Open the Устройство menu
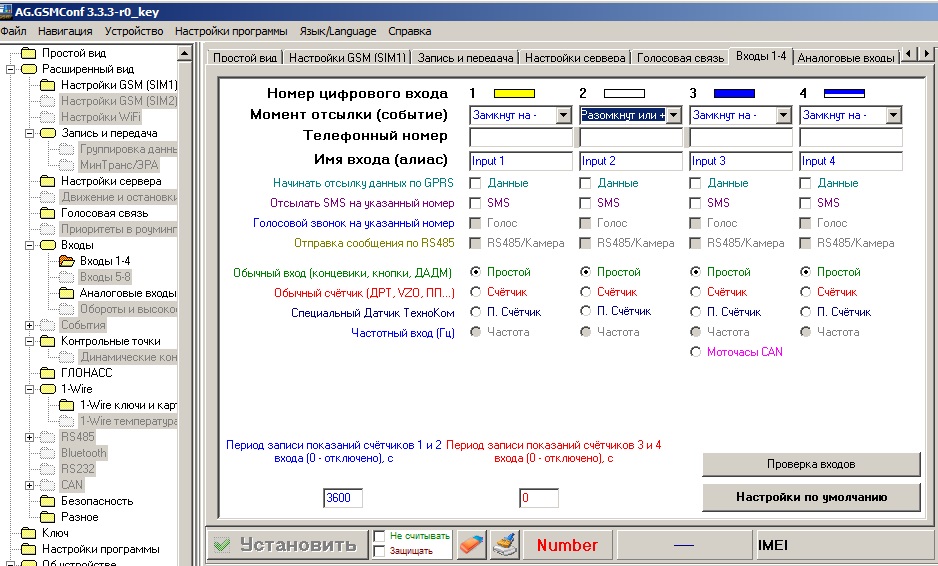This screenshot has height=566, width=938. [134, 31]
